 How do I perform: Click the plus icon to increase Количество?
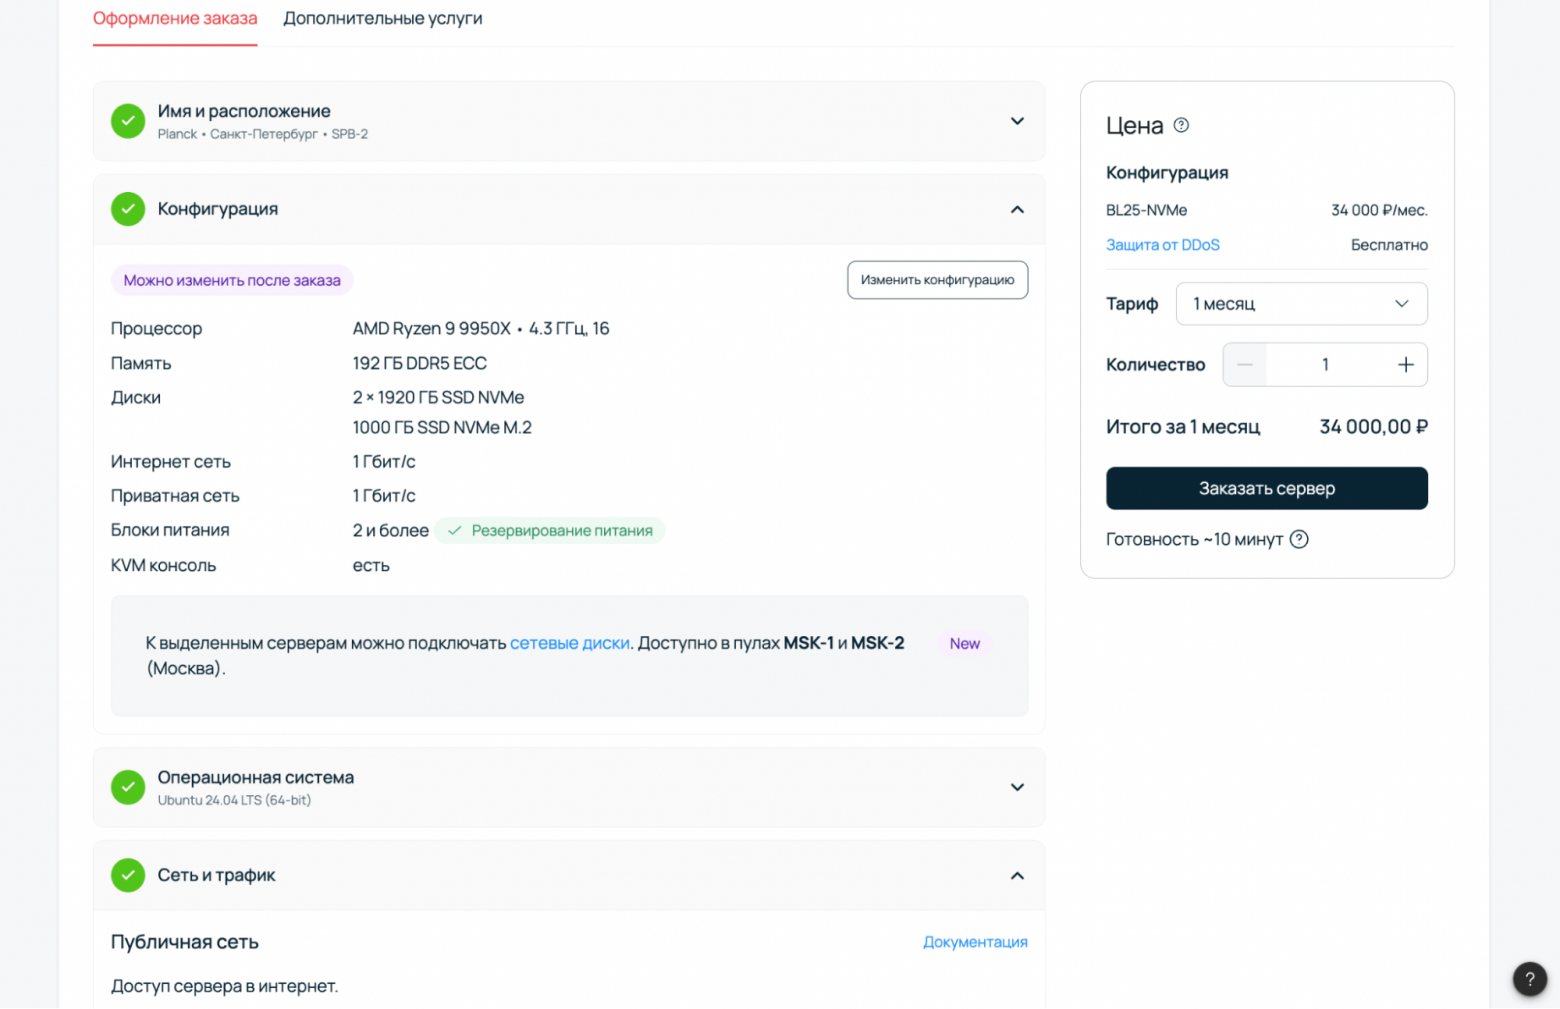pos(1405,365)
